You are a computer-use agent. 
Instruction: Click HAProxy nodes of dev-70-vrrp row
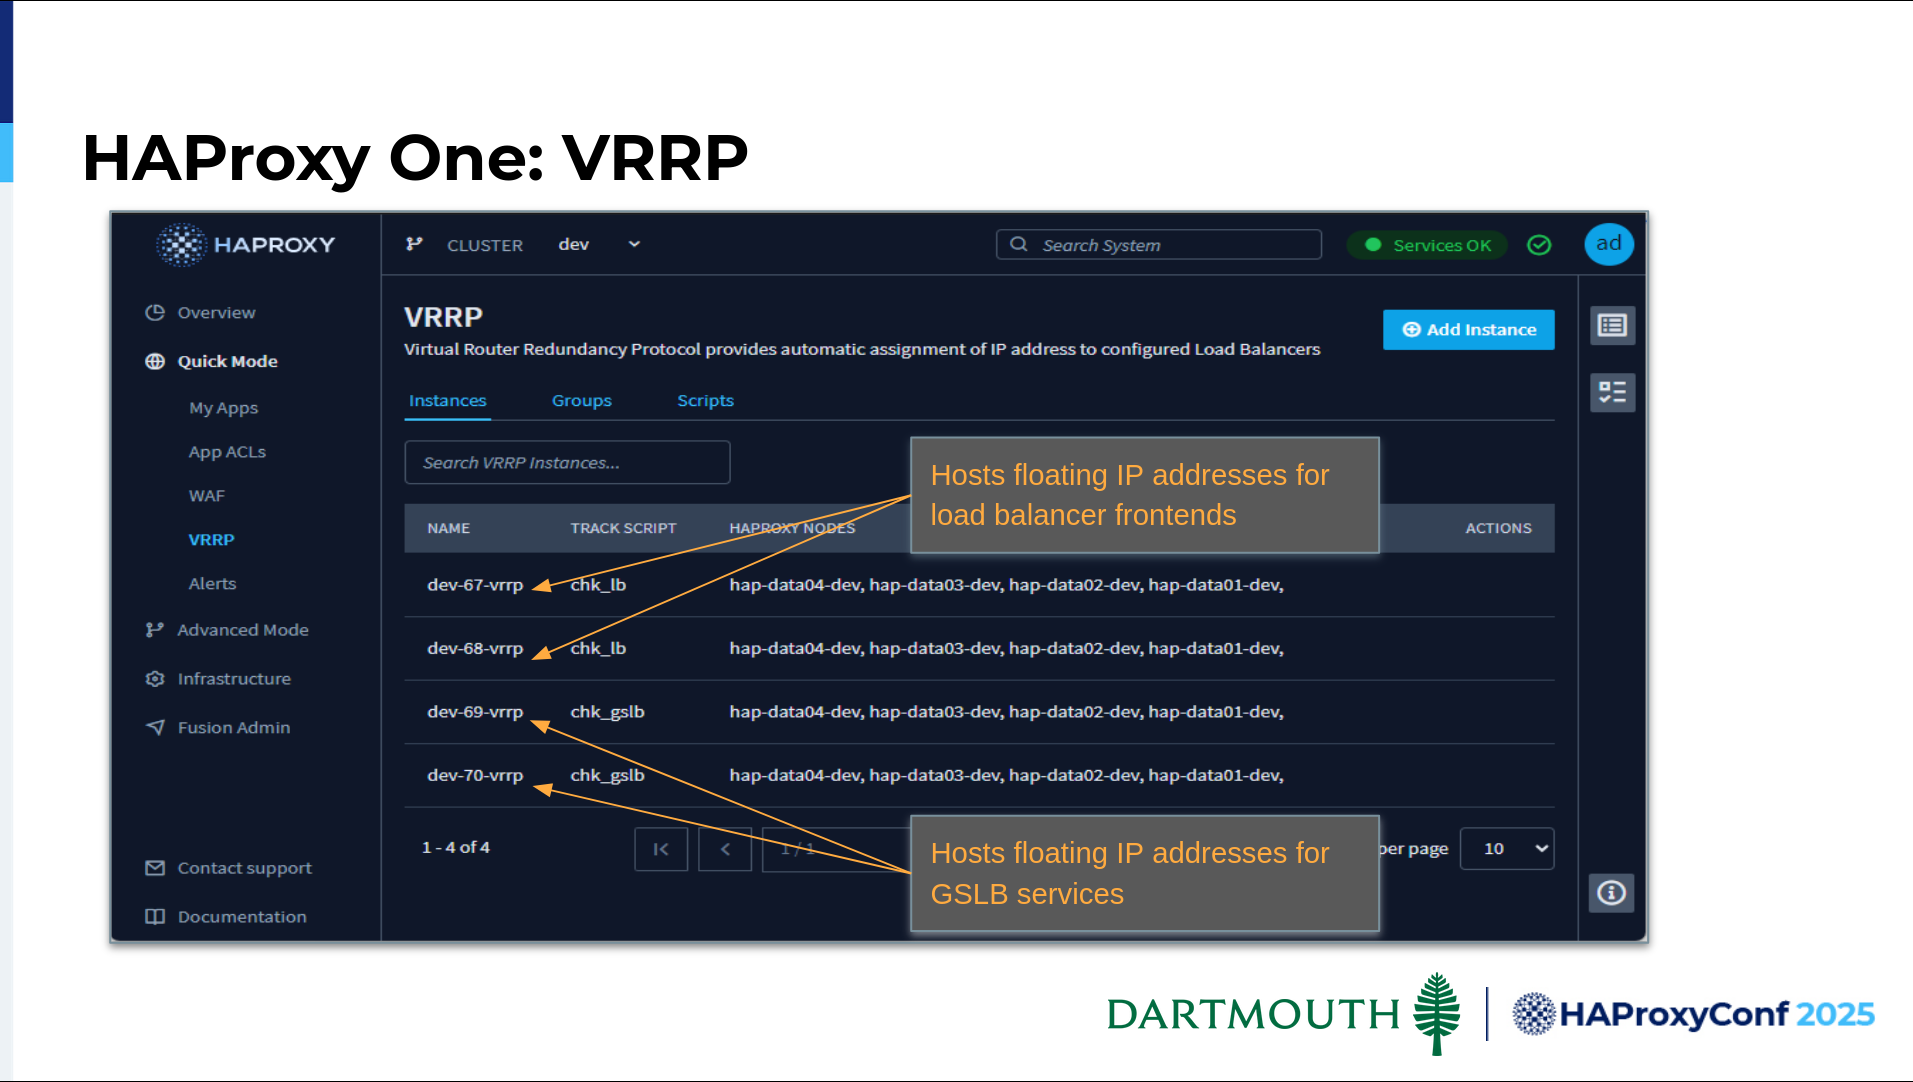click(x=1006, y=775)
